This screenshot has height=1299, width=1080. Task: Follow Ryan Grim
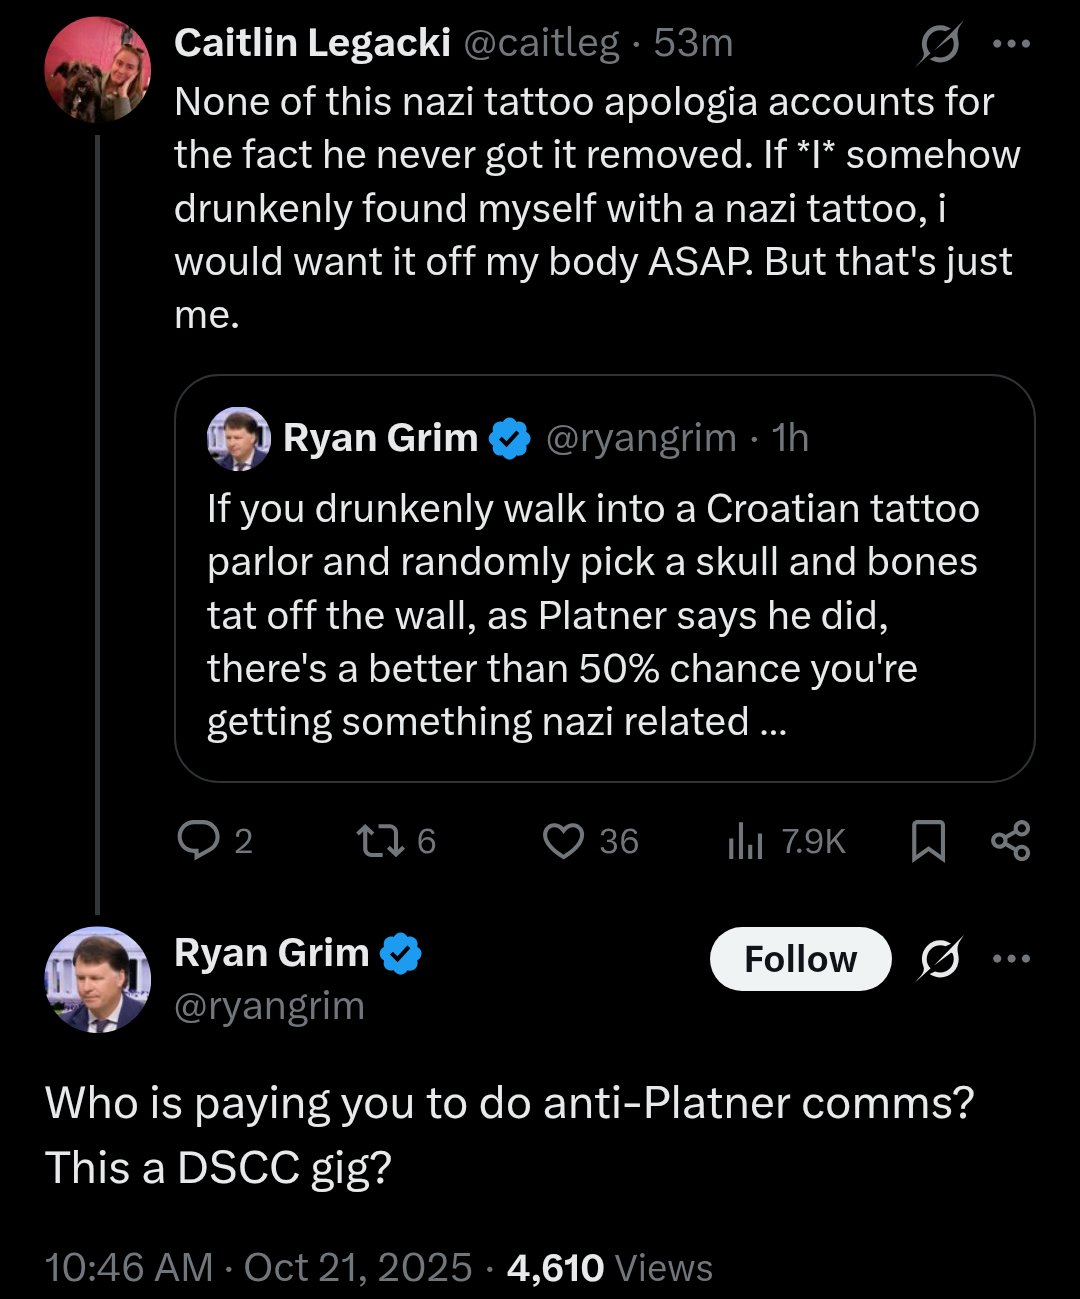pyautogui.click(x=800, y=959)
